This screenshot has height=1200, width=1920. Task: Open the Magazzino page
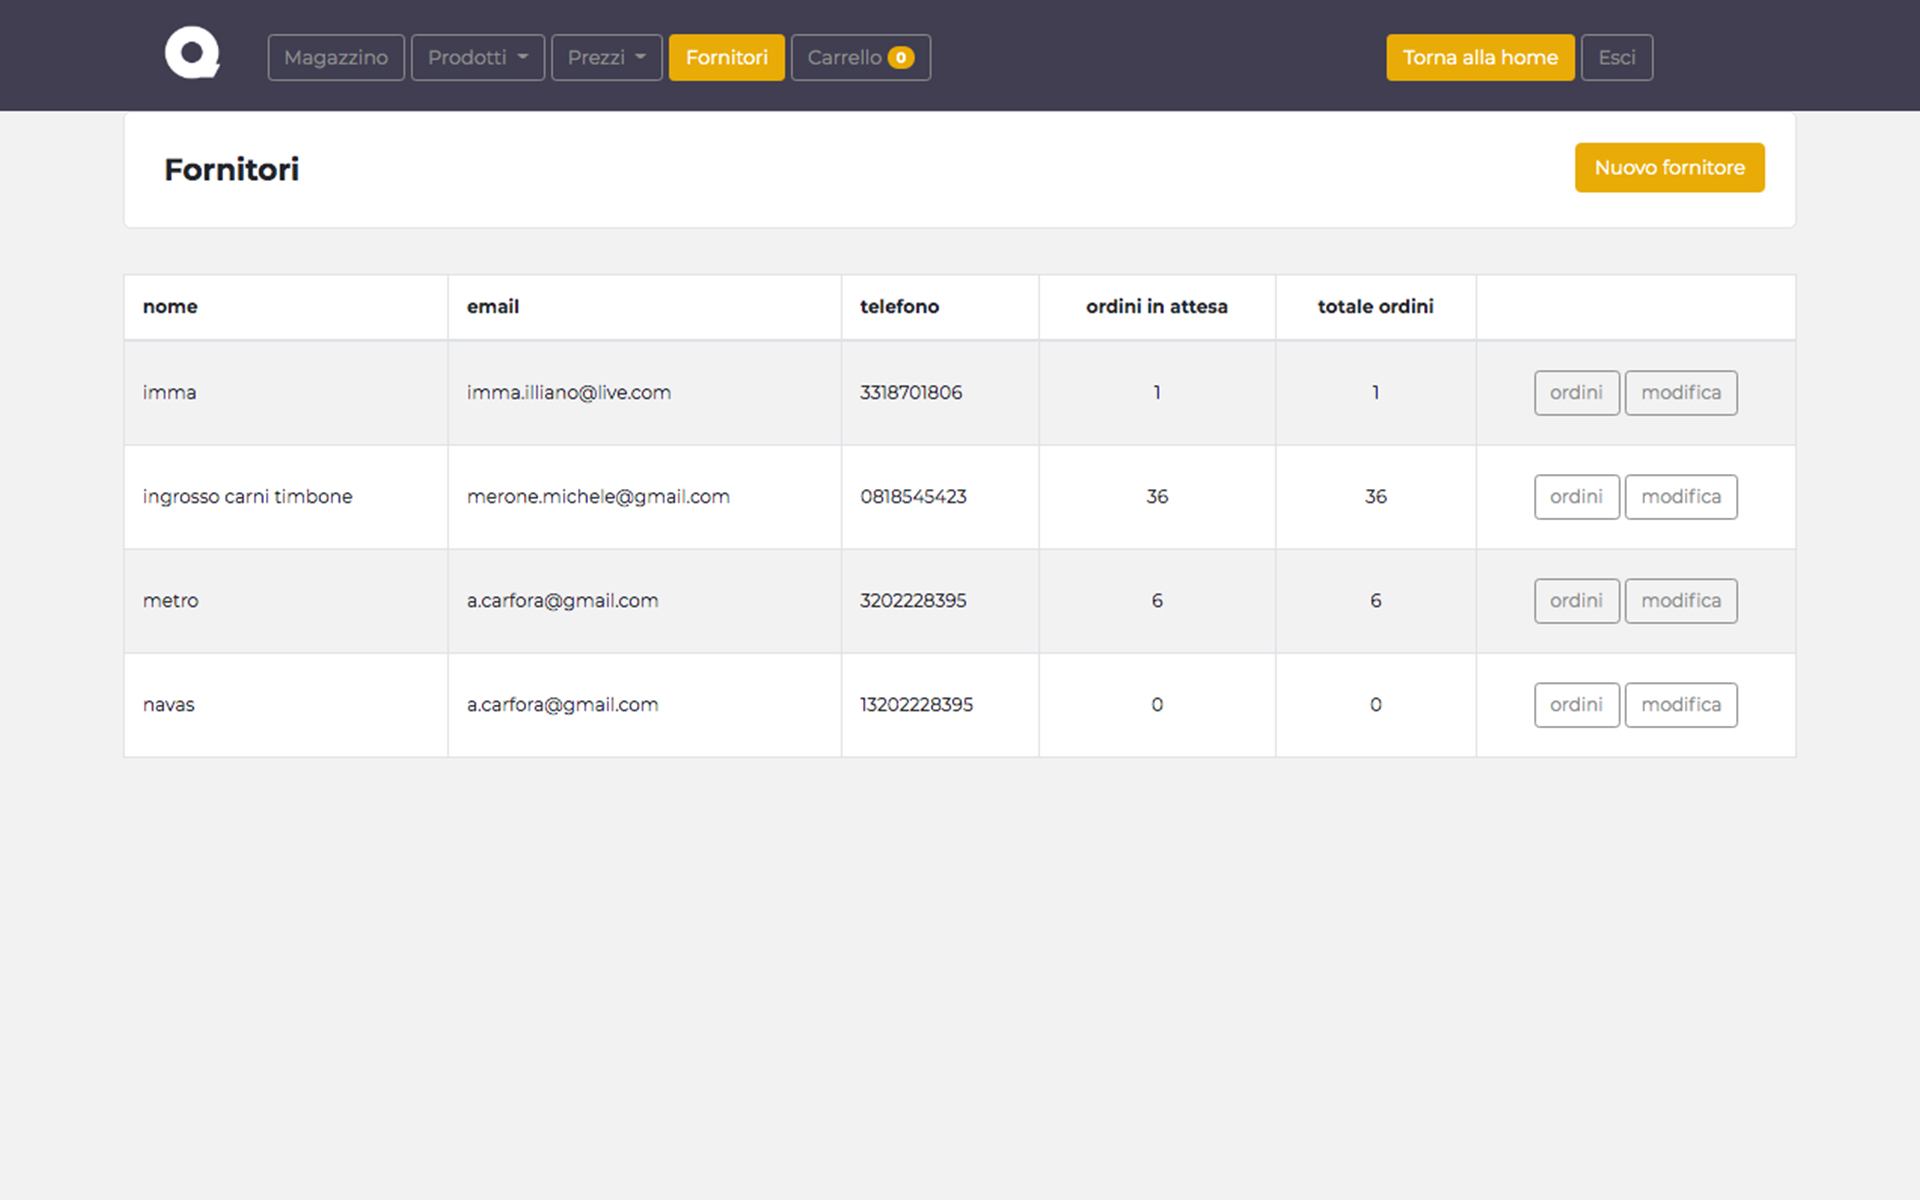[336, 58]
